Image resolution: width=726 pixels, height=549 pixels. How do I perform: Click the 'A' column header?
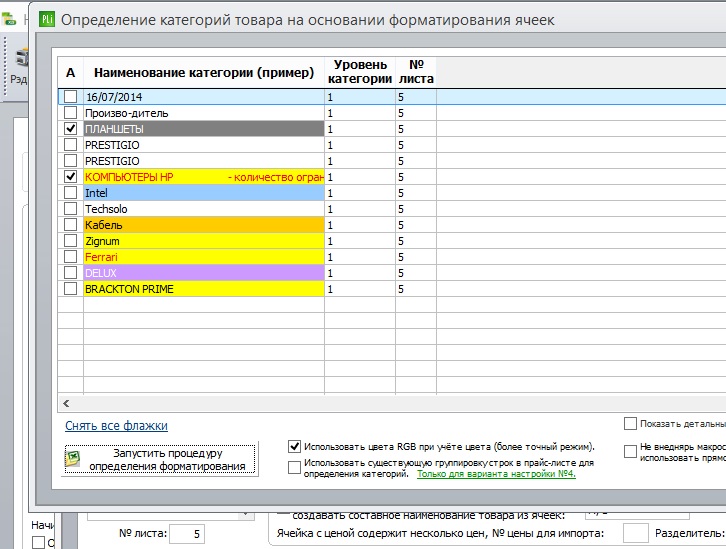70,73
